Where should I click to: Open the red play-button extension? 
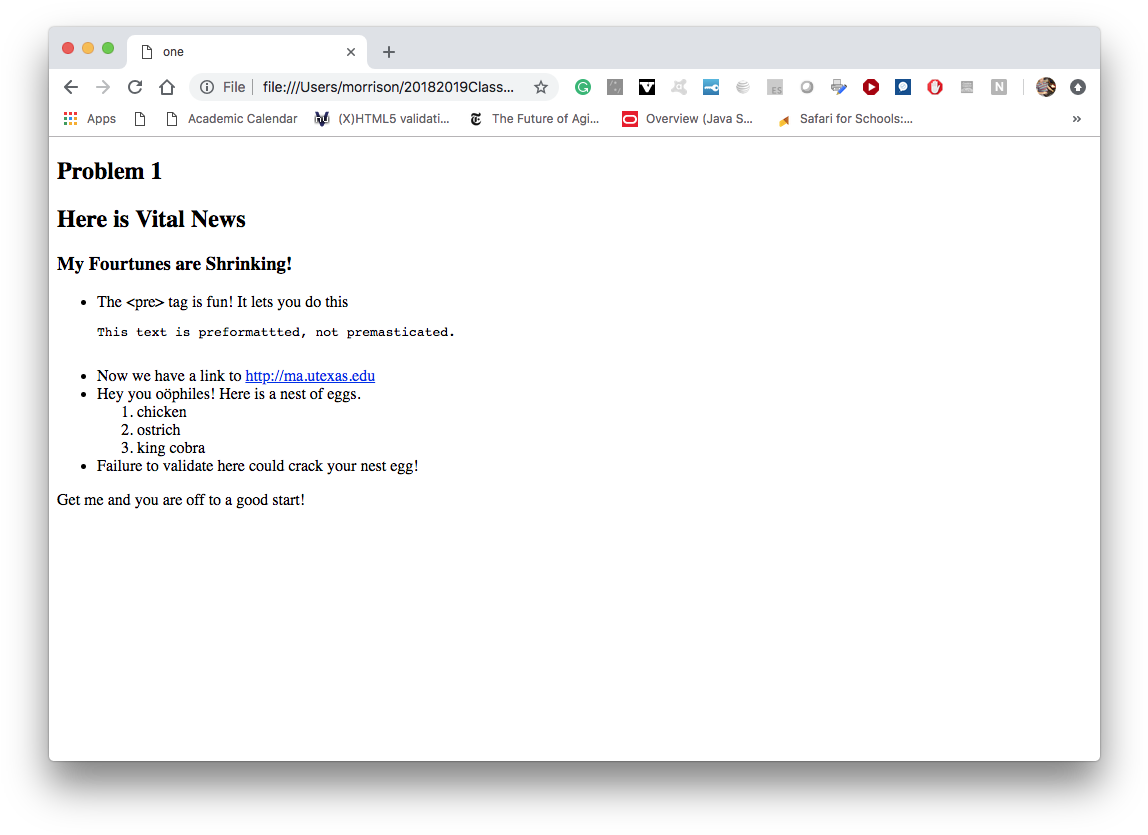coord(871,87)
